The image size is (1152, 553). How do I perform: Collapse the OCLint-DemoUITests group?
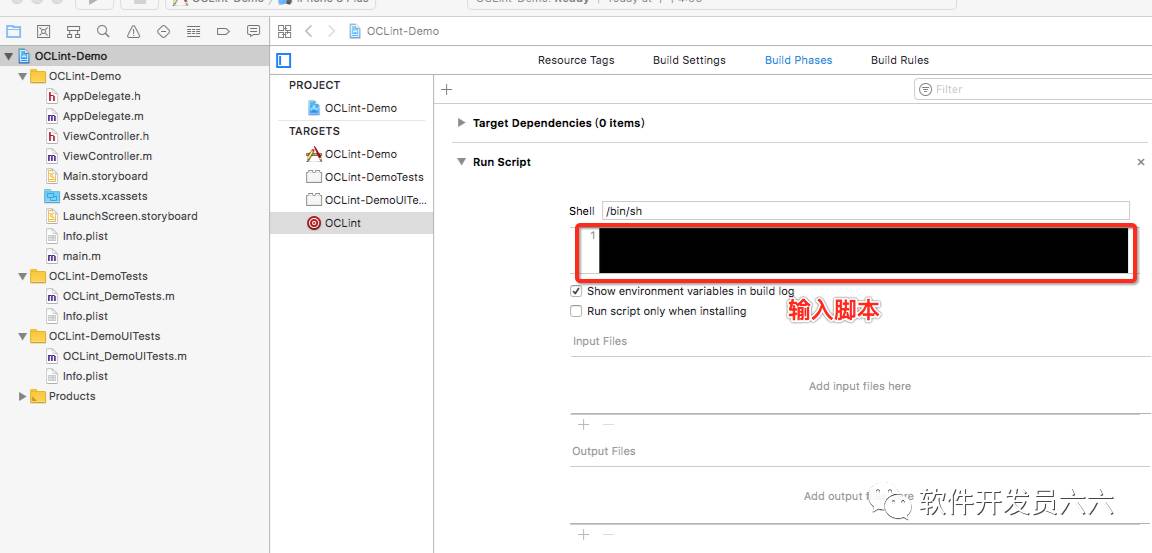22,336
